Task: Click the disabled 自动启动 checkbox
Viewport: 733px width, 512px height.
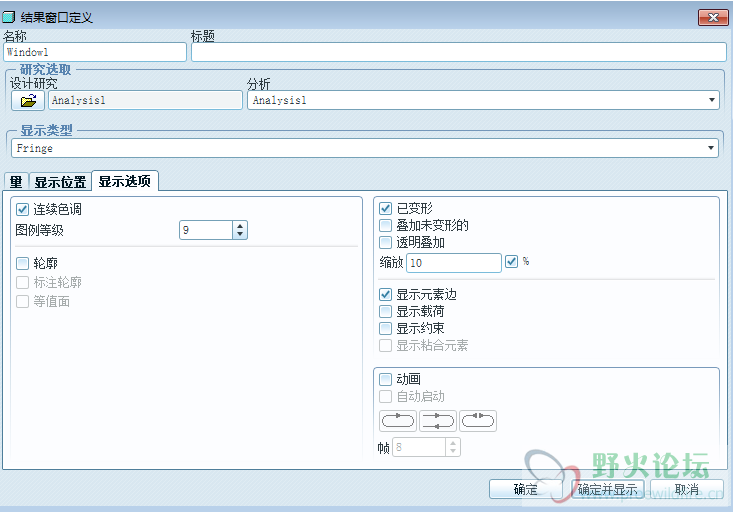Action: click(385, 397)
